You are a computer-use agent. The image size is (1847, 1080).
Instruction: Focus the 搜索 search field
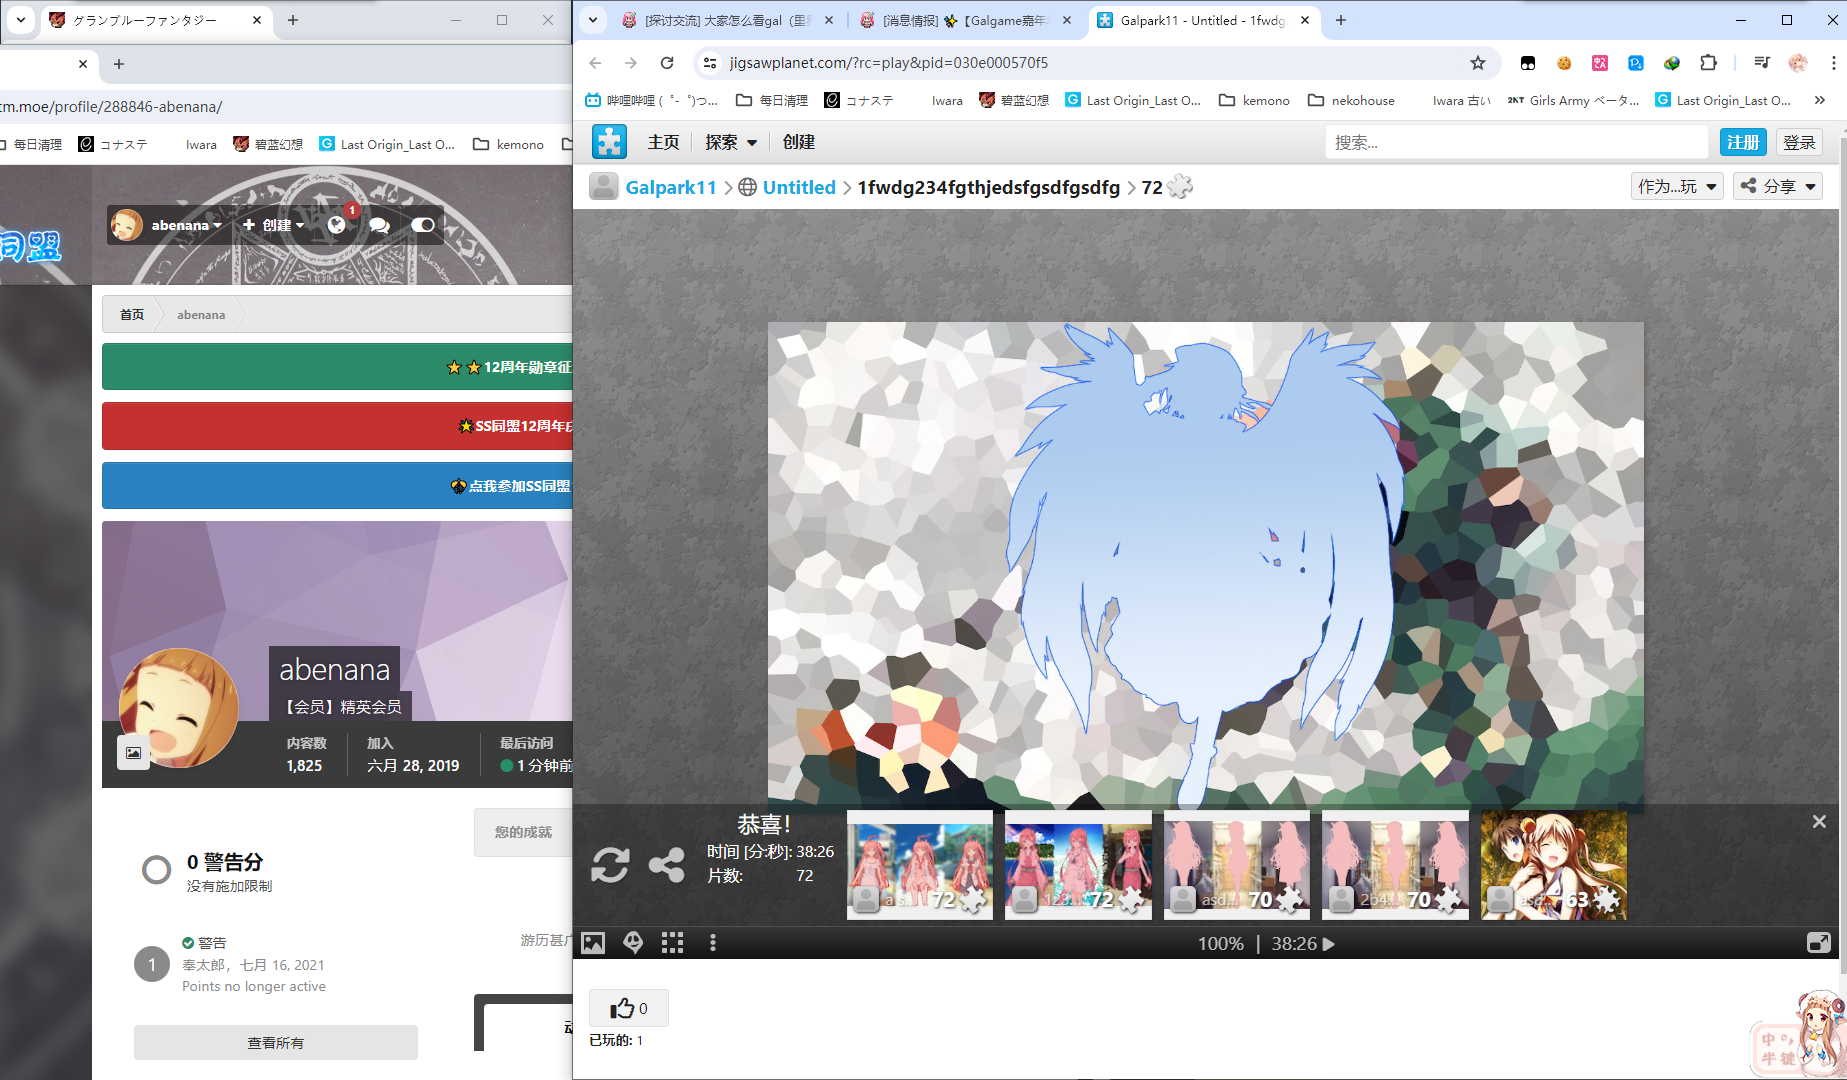(1517, 142)
